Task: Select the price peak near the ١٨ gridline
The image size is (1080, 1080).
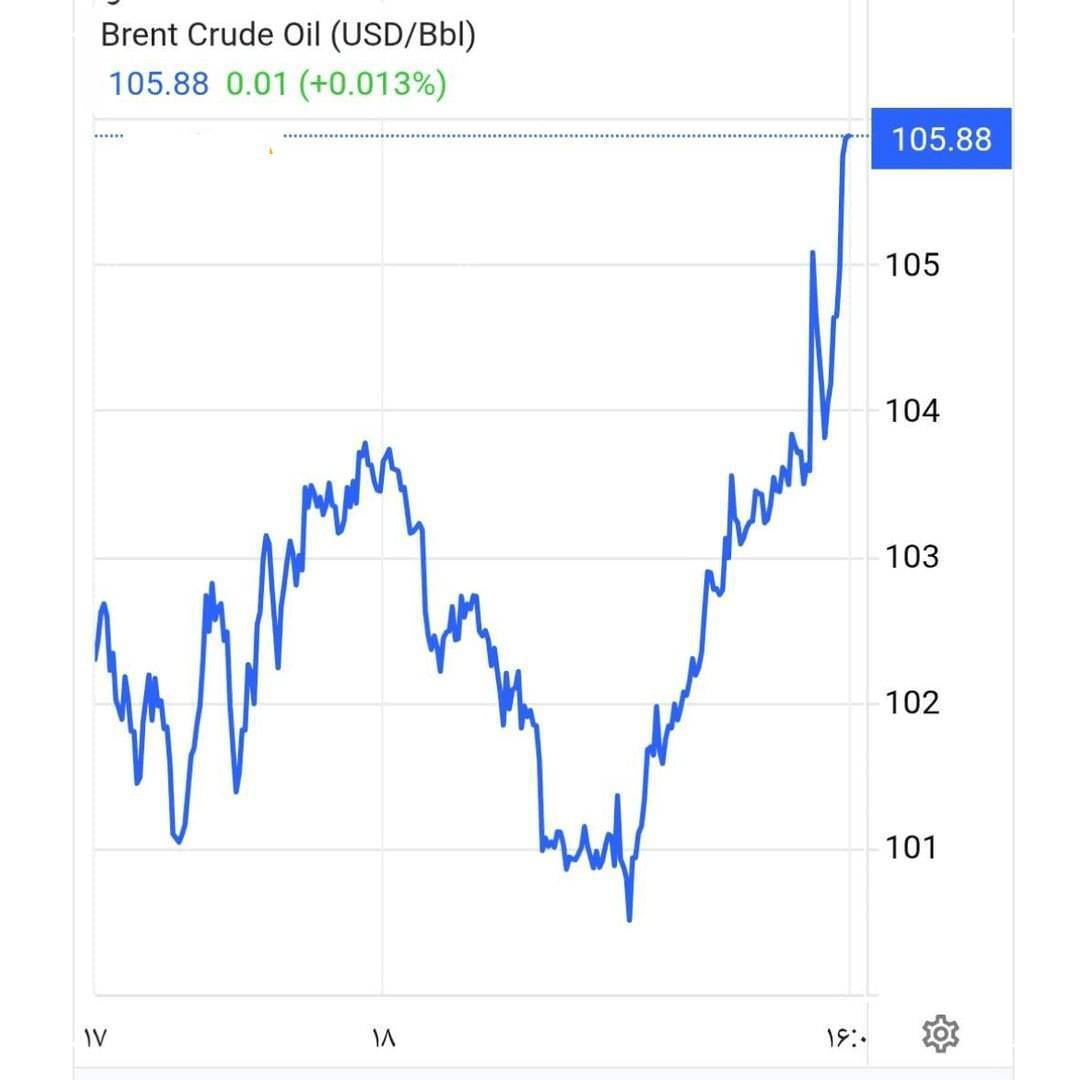Action: click(x=365, y=443)
